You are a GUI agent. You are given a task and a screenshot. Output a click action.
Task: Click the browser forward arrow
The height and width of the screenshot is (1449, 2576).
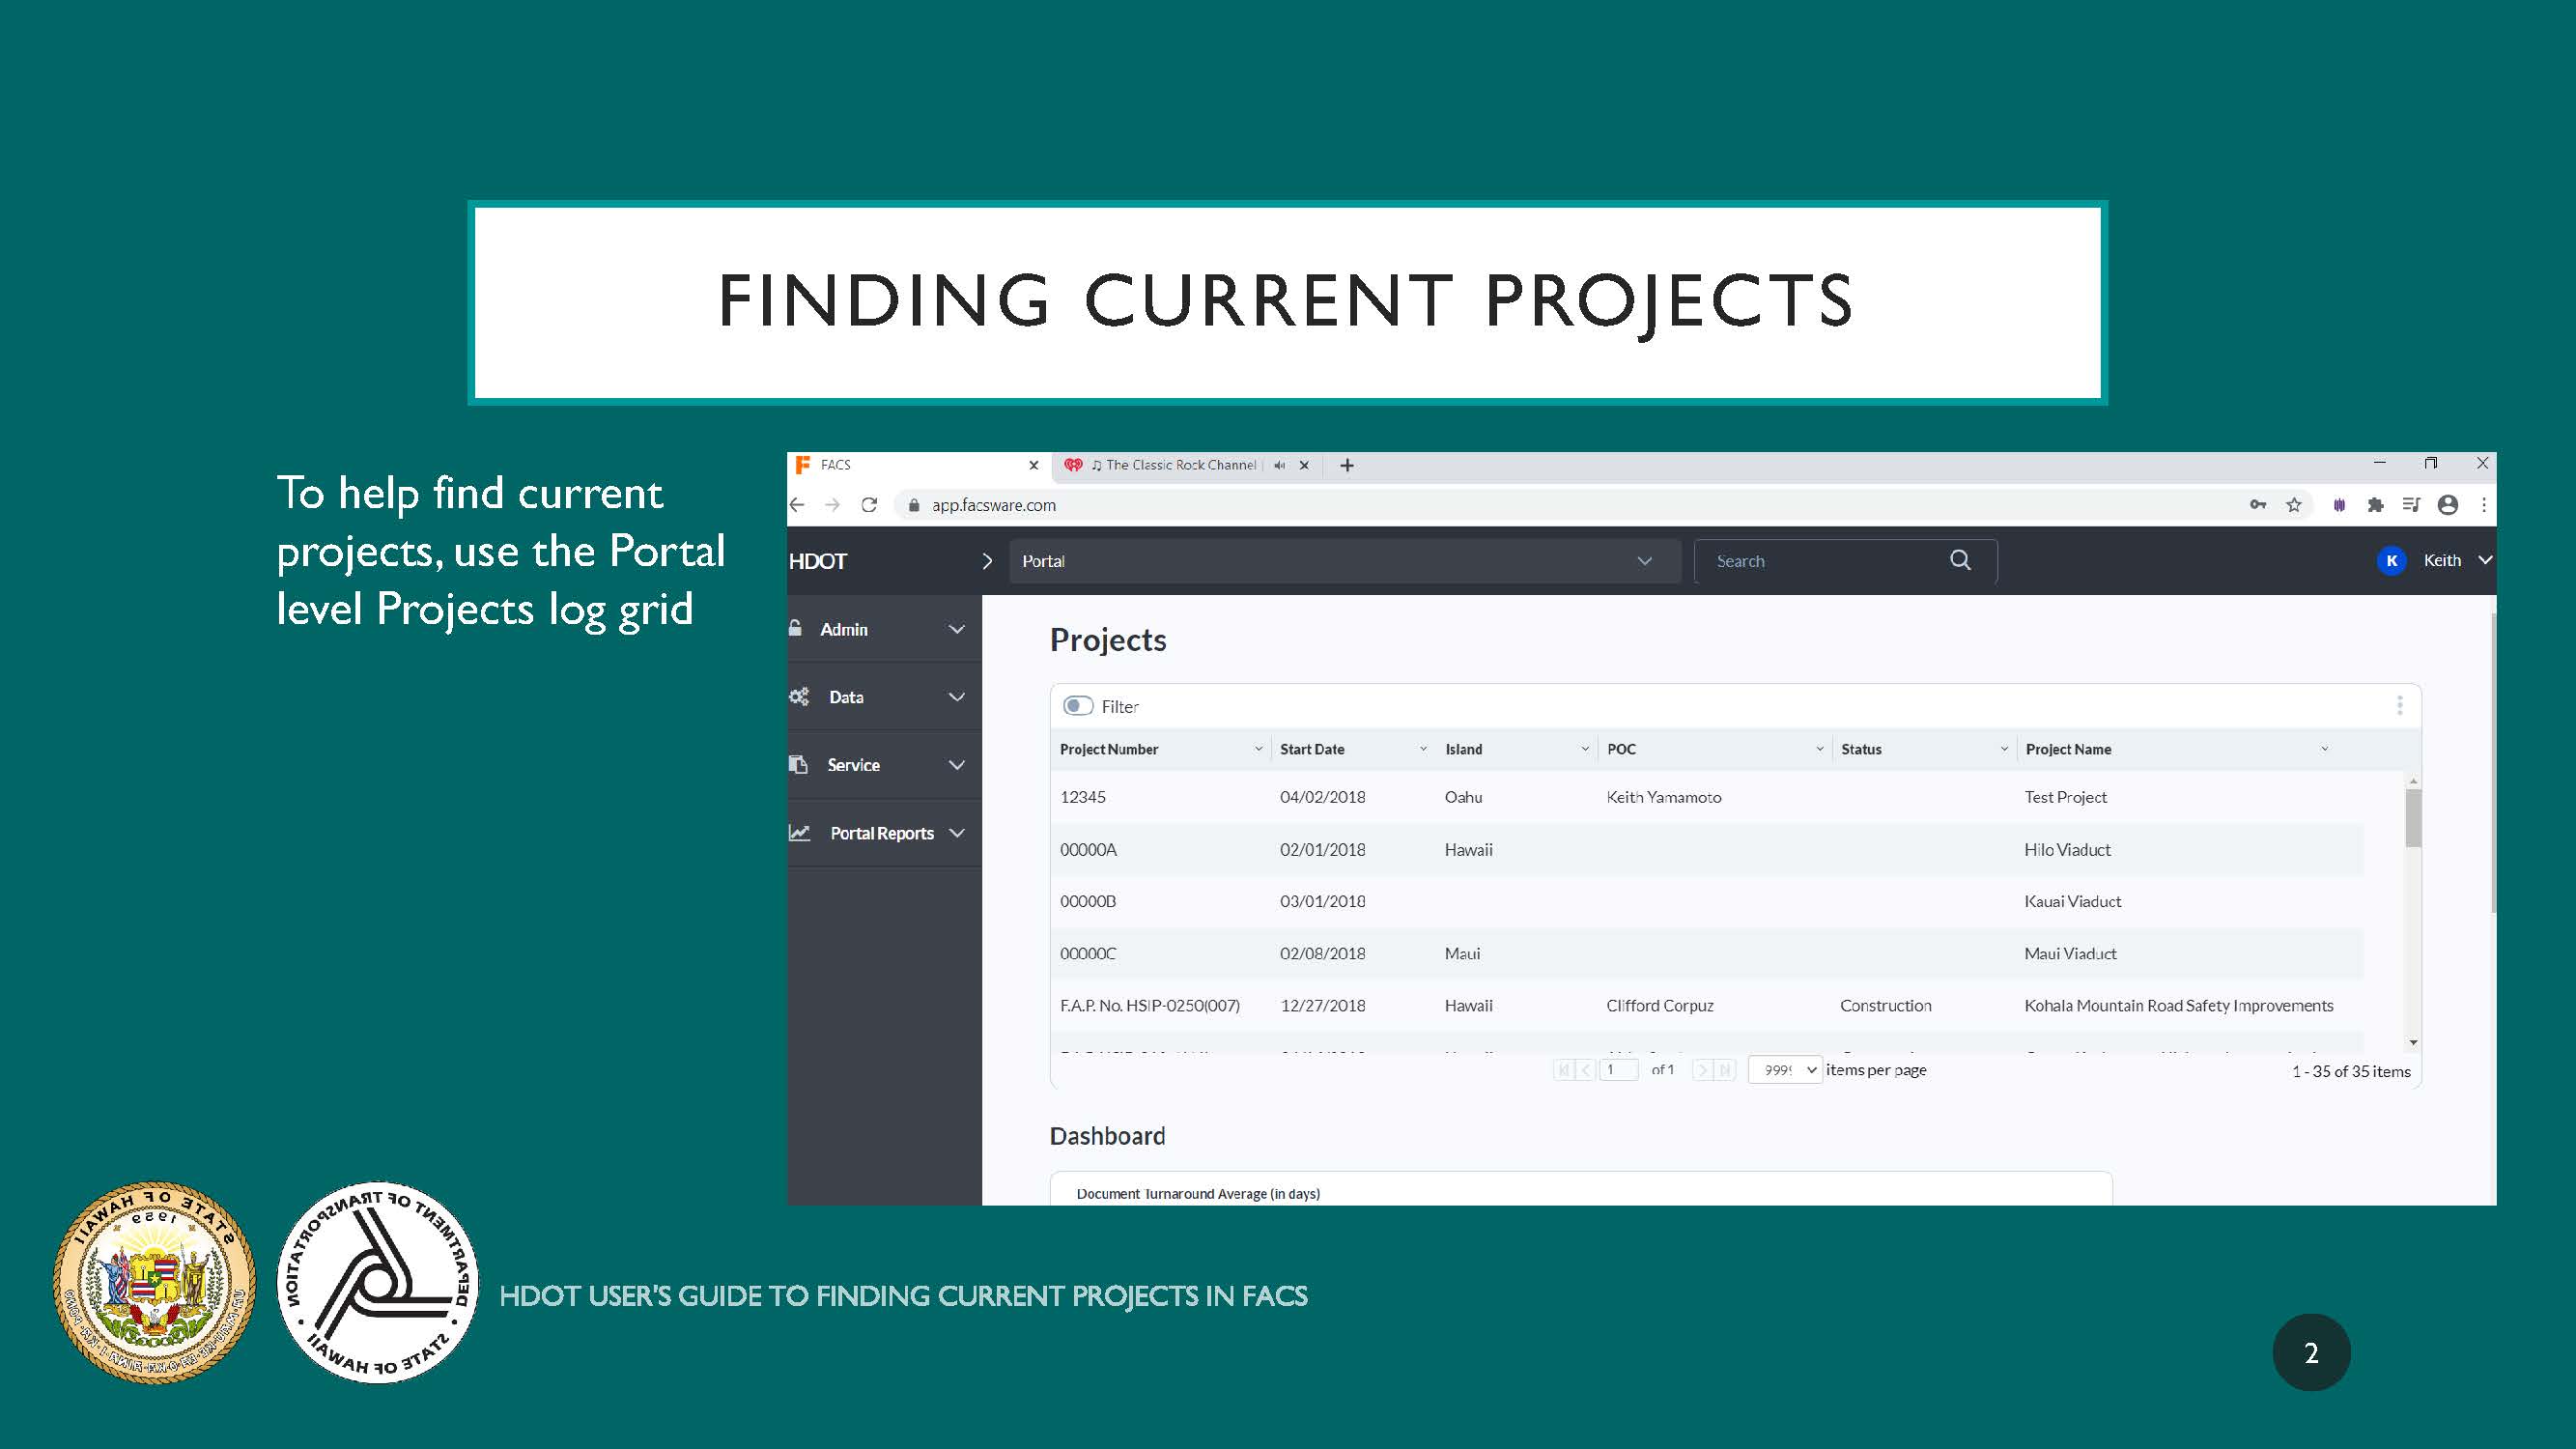832,505
